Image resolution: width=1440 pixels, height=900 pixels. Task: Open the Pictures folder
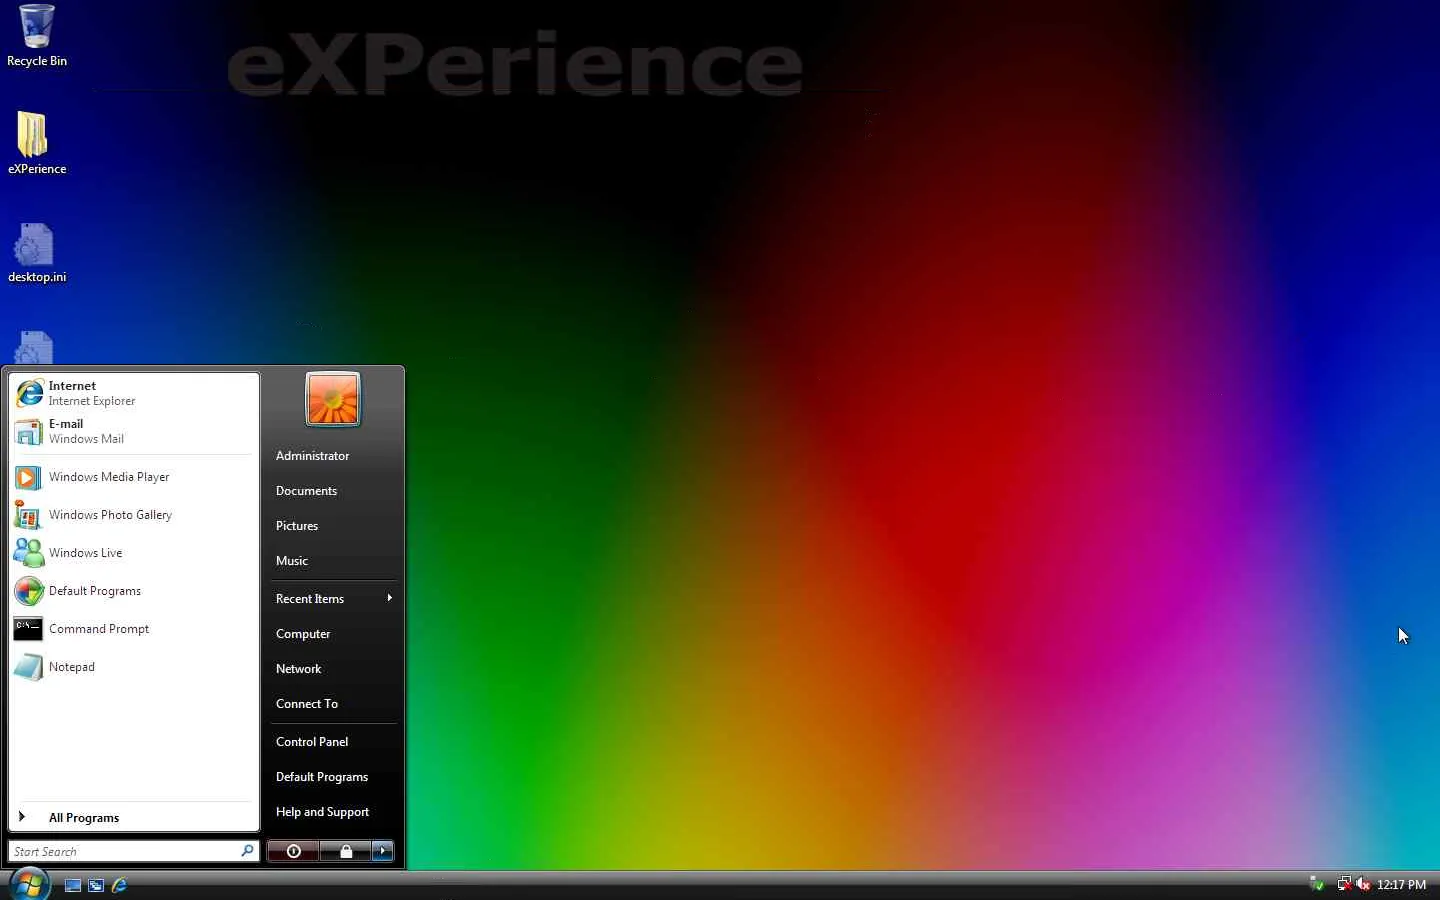(334, 526)
